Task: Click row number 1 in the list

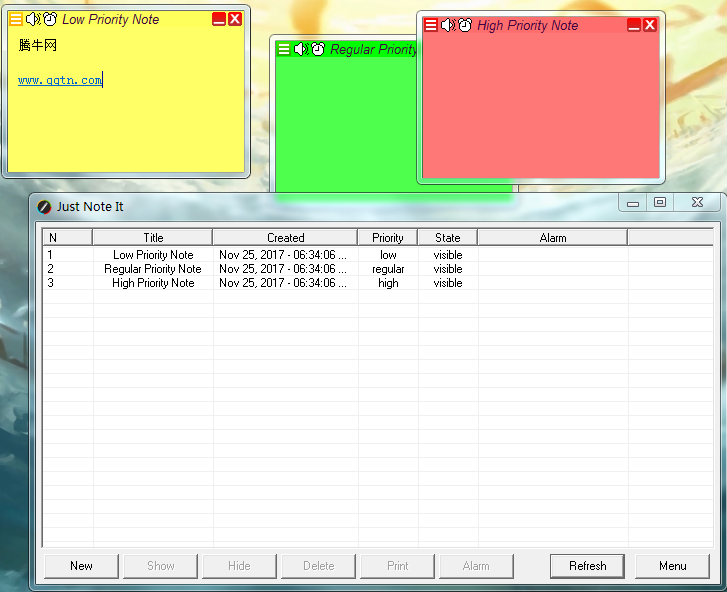Action: click(50, 255)
